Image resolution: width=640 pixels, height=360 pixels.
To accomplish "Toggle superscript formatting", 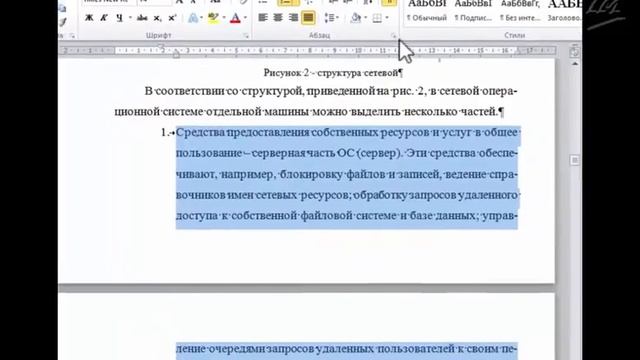I will coord(172,18).
